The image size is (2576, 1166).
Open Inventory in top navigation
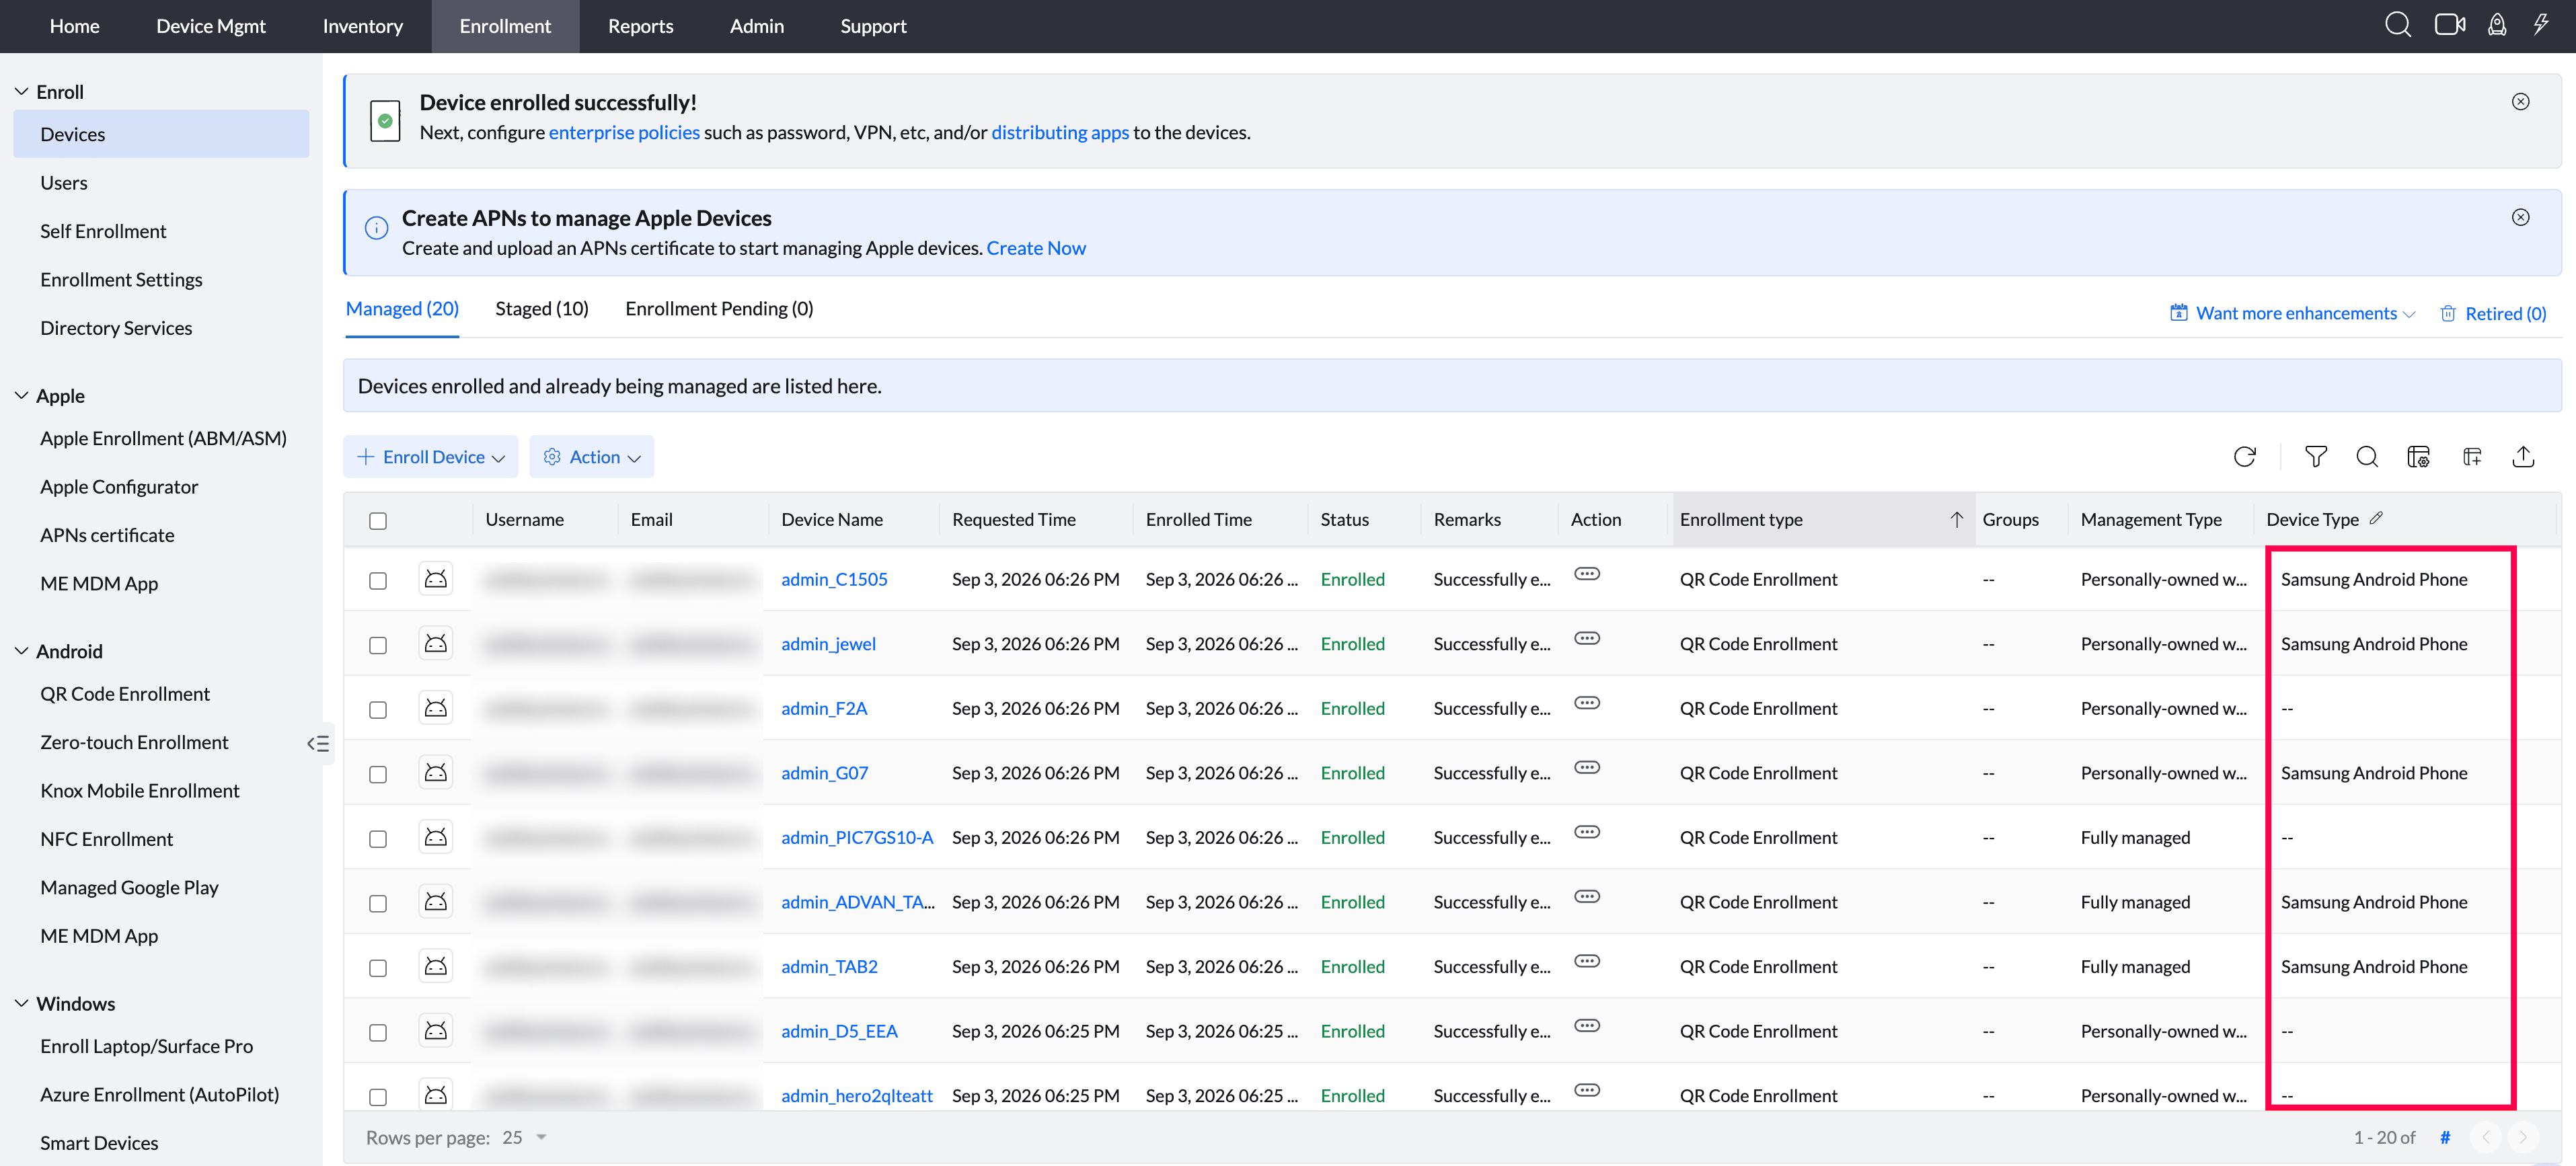[x=362, y=26]
